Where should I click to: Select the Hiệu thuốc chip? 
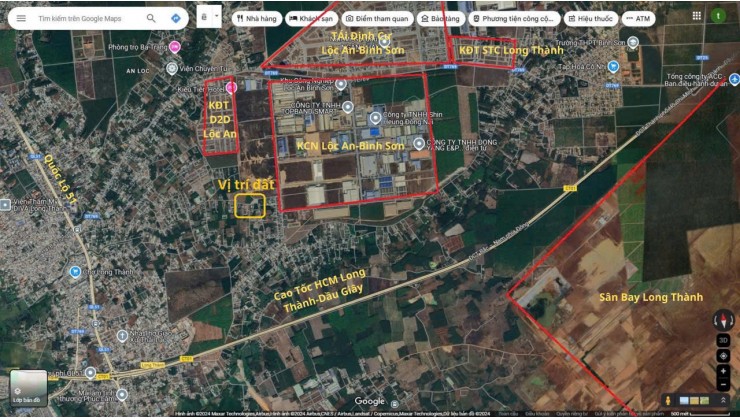(591, 19)
